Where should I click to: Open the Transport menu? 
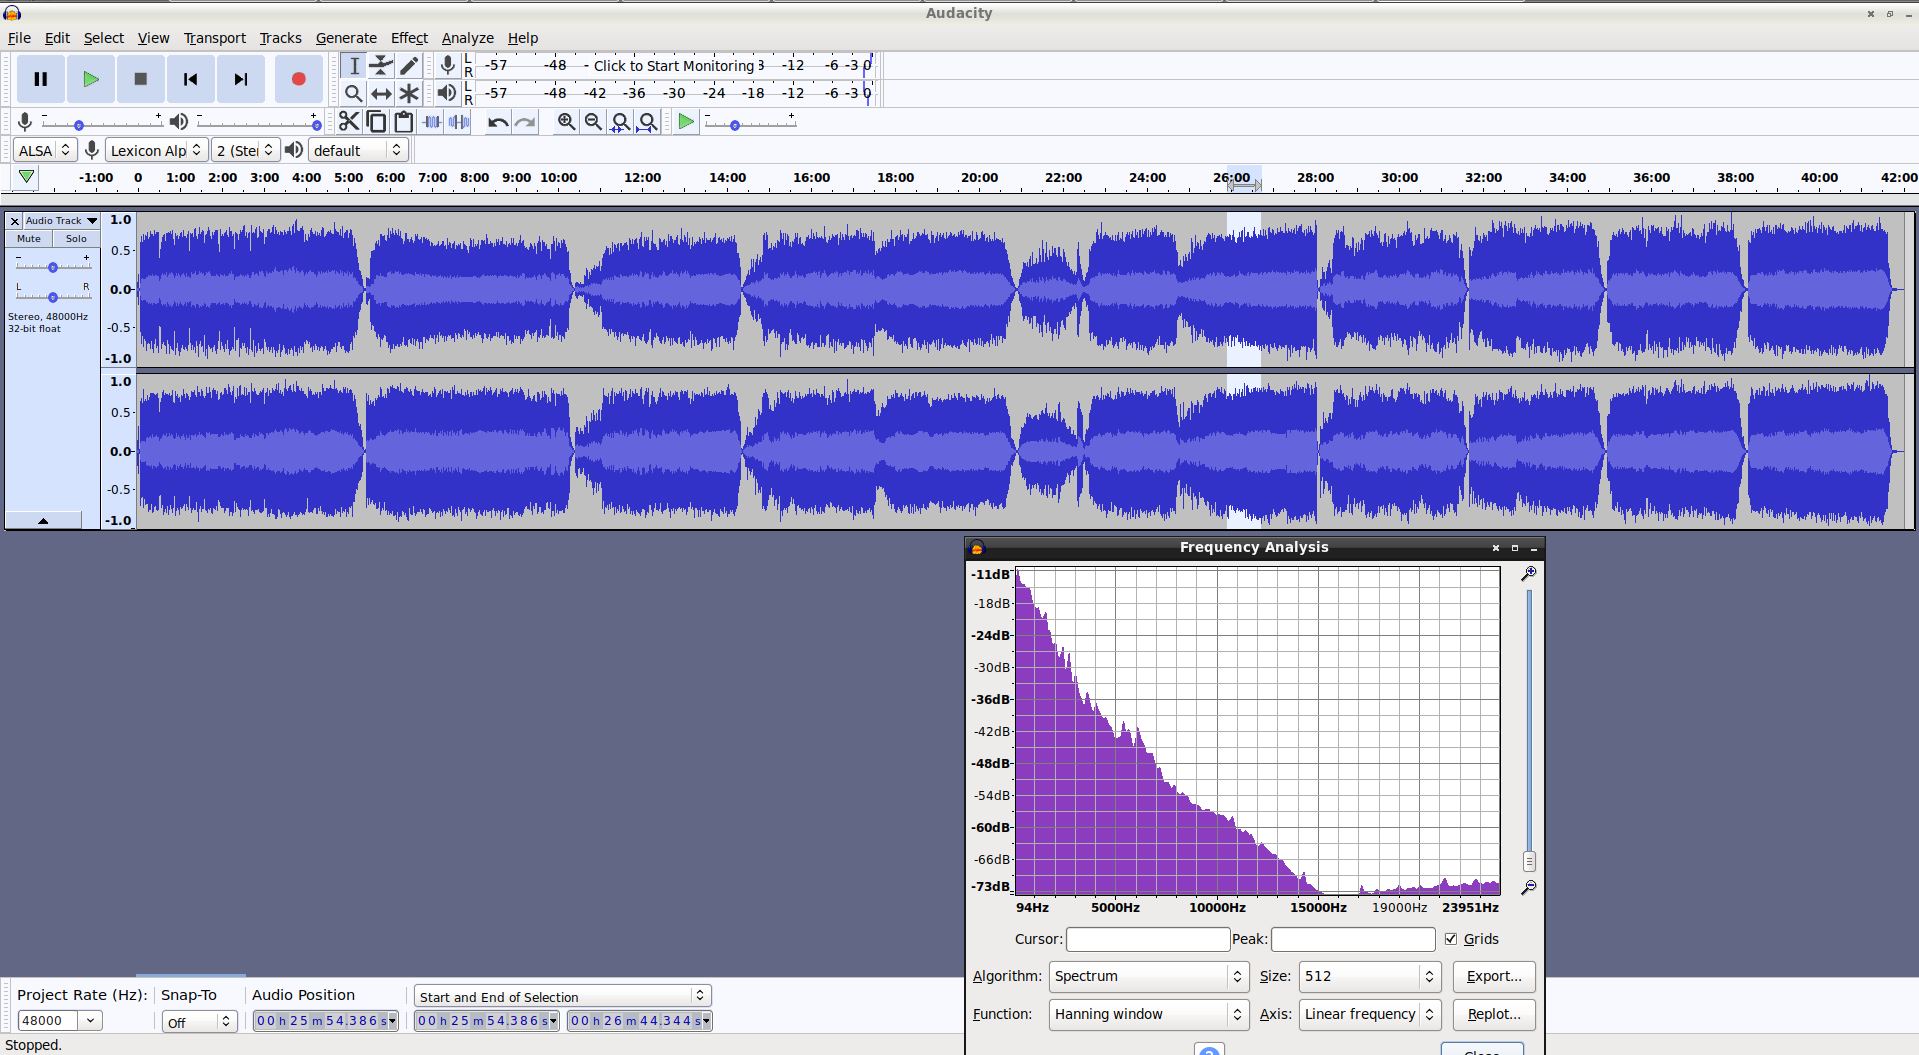tap(214, 38)
